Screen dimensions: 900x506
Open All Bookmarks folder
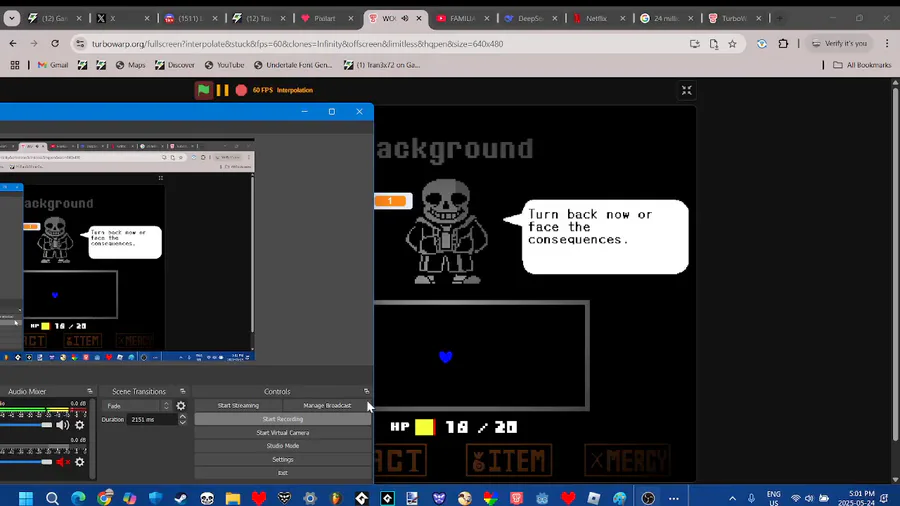862,65
